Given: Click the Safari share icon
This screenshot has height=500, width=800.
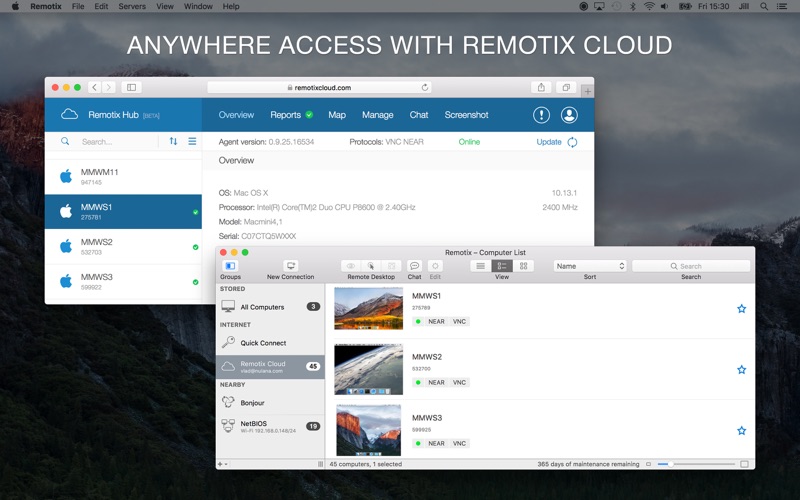Looking at the screenshot, I should coord(541,87).
